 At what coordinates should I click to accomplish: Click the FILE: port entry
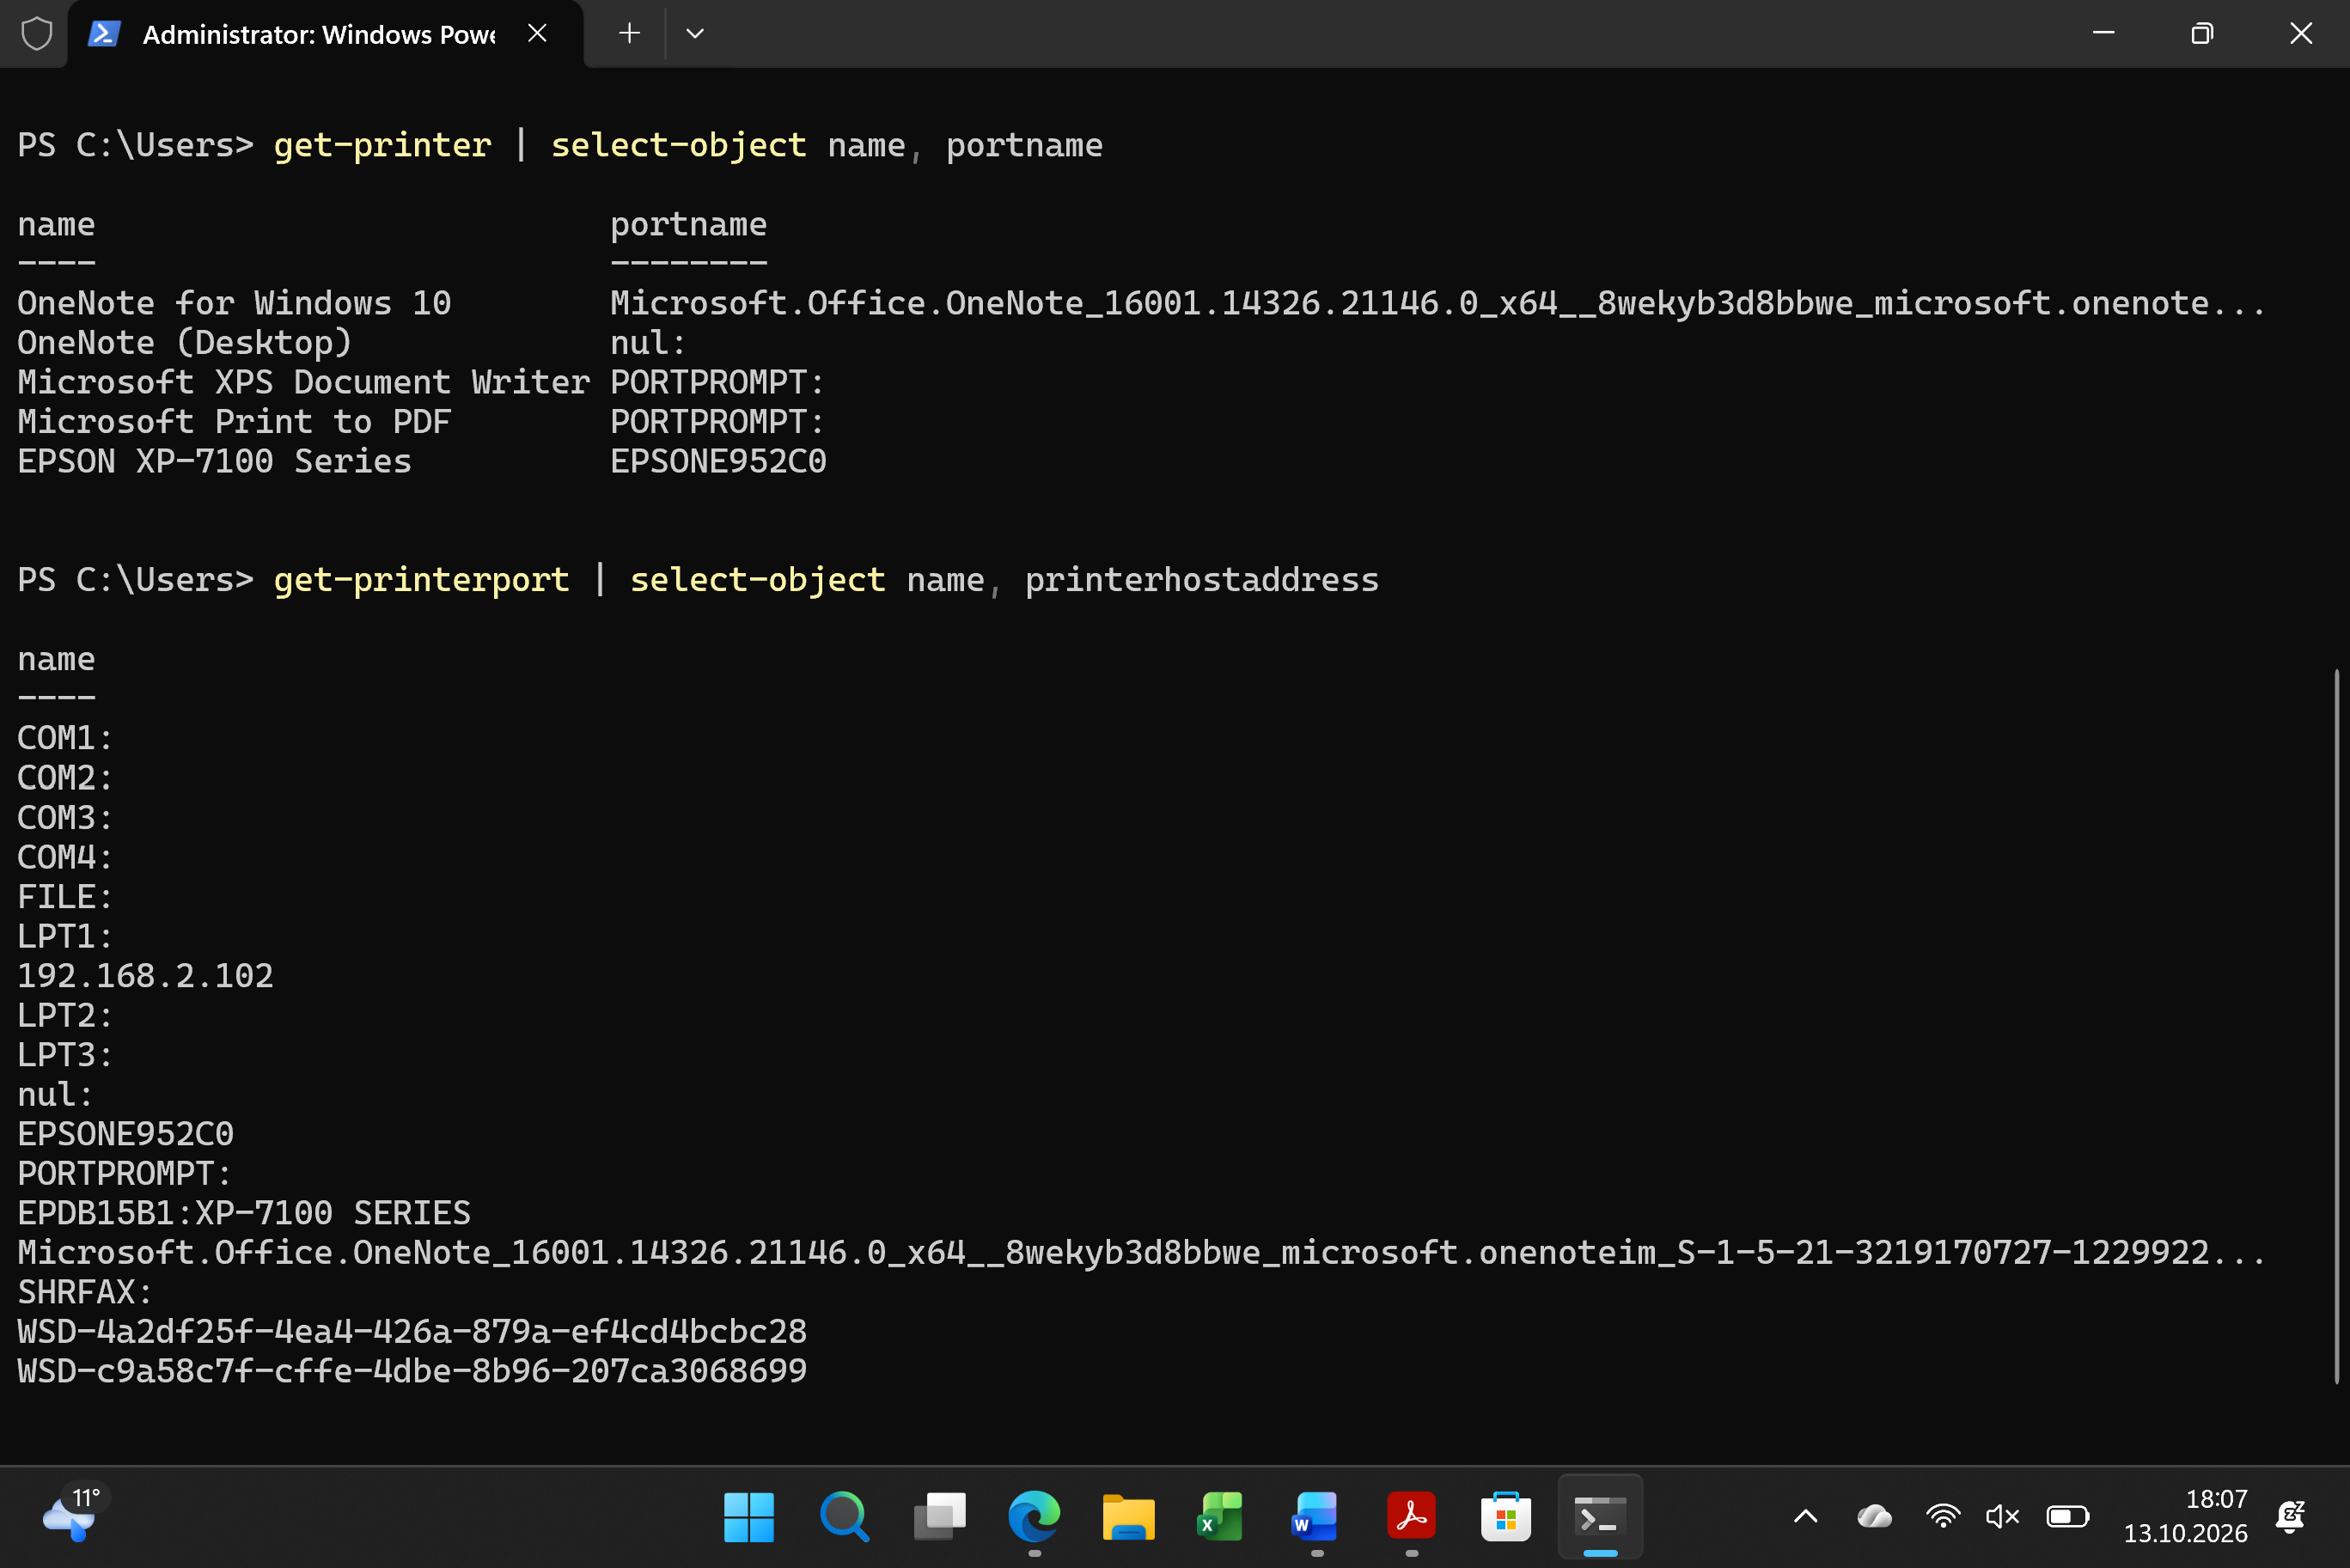(x=65, y=896)
